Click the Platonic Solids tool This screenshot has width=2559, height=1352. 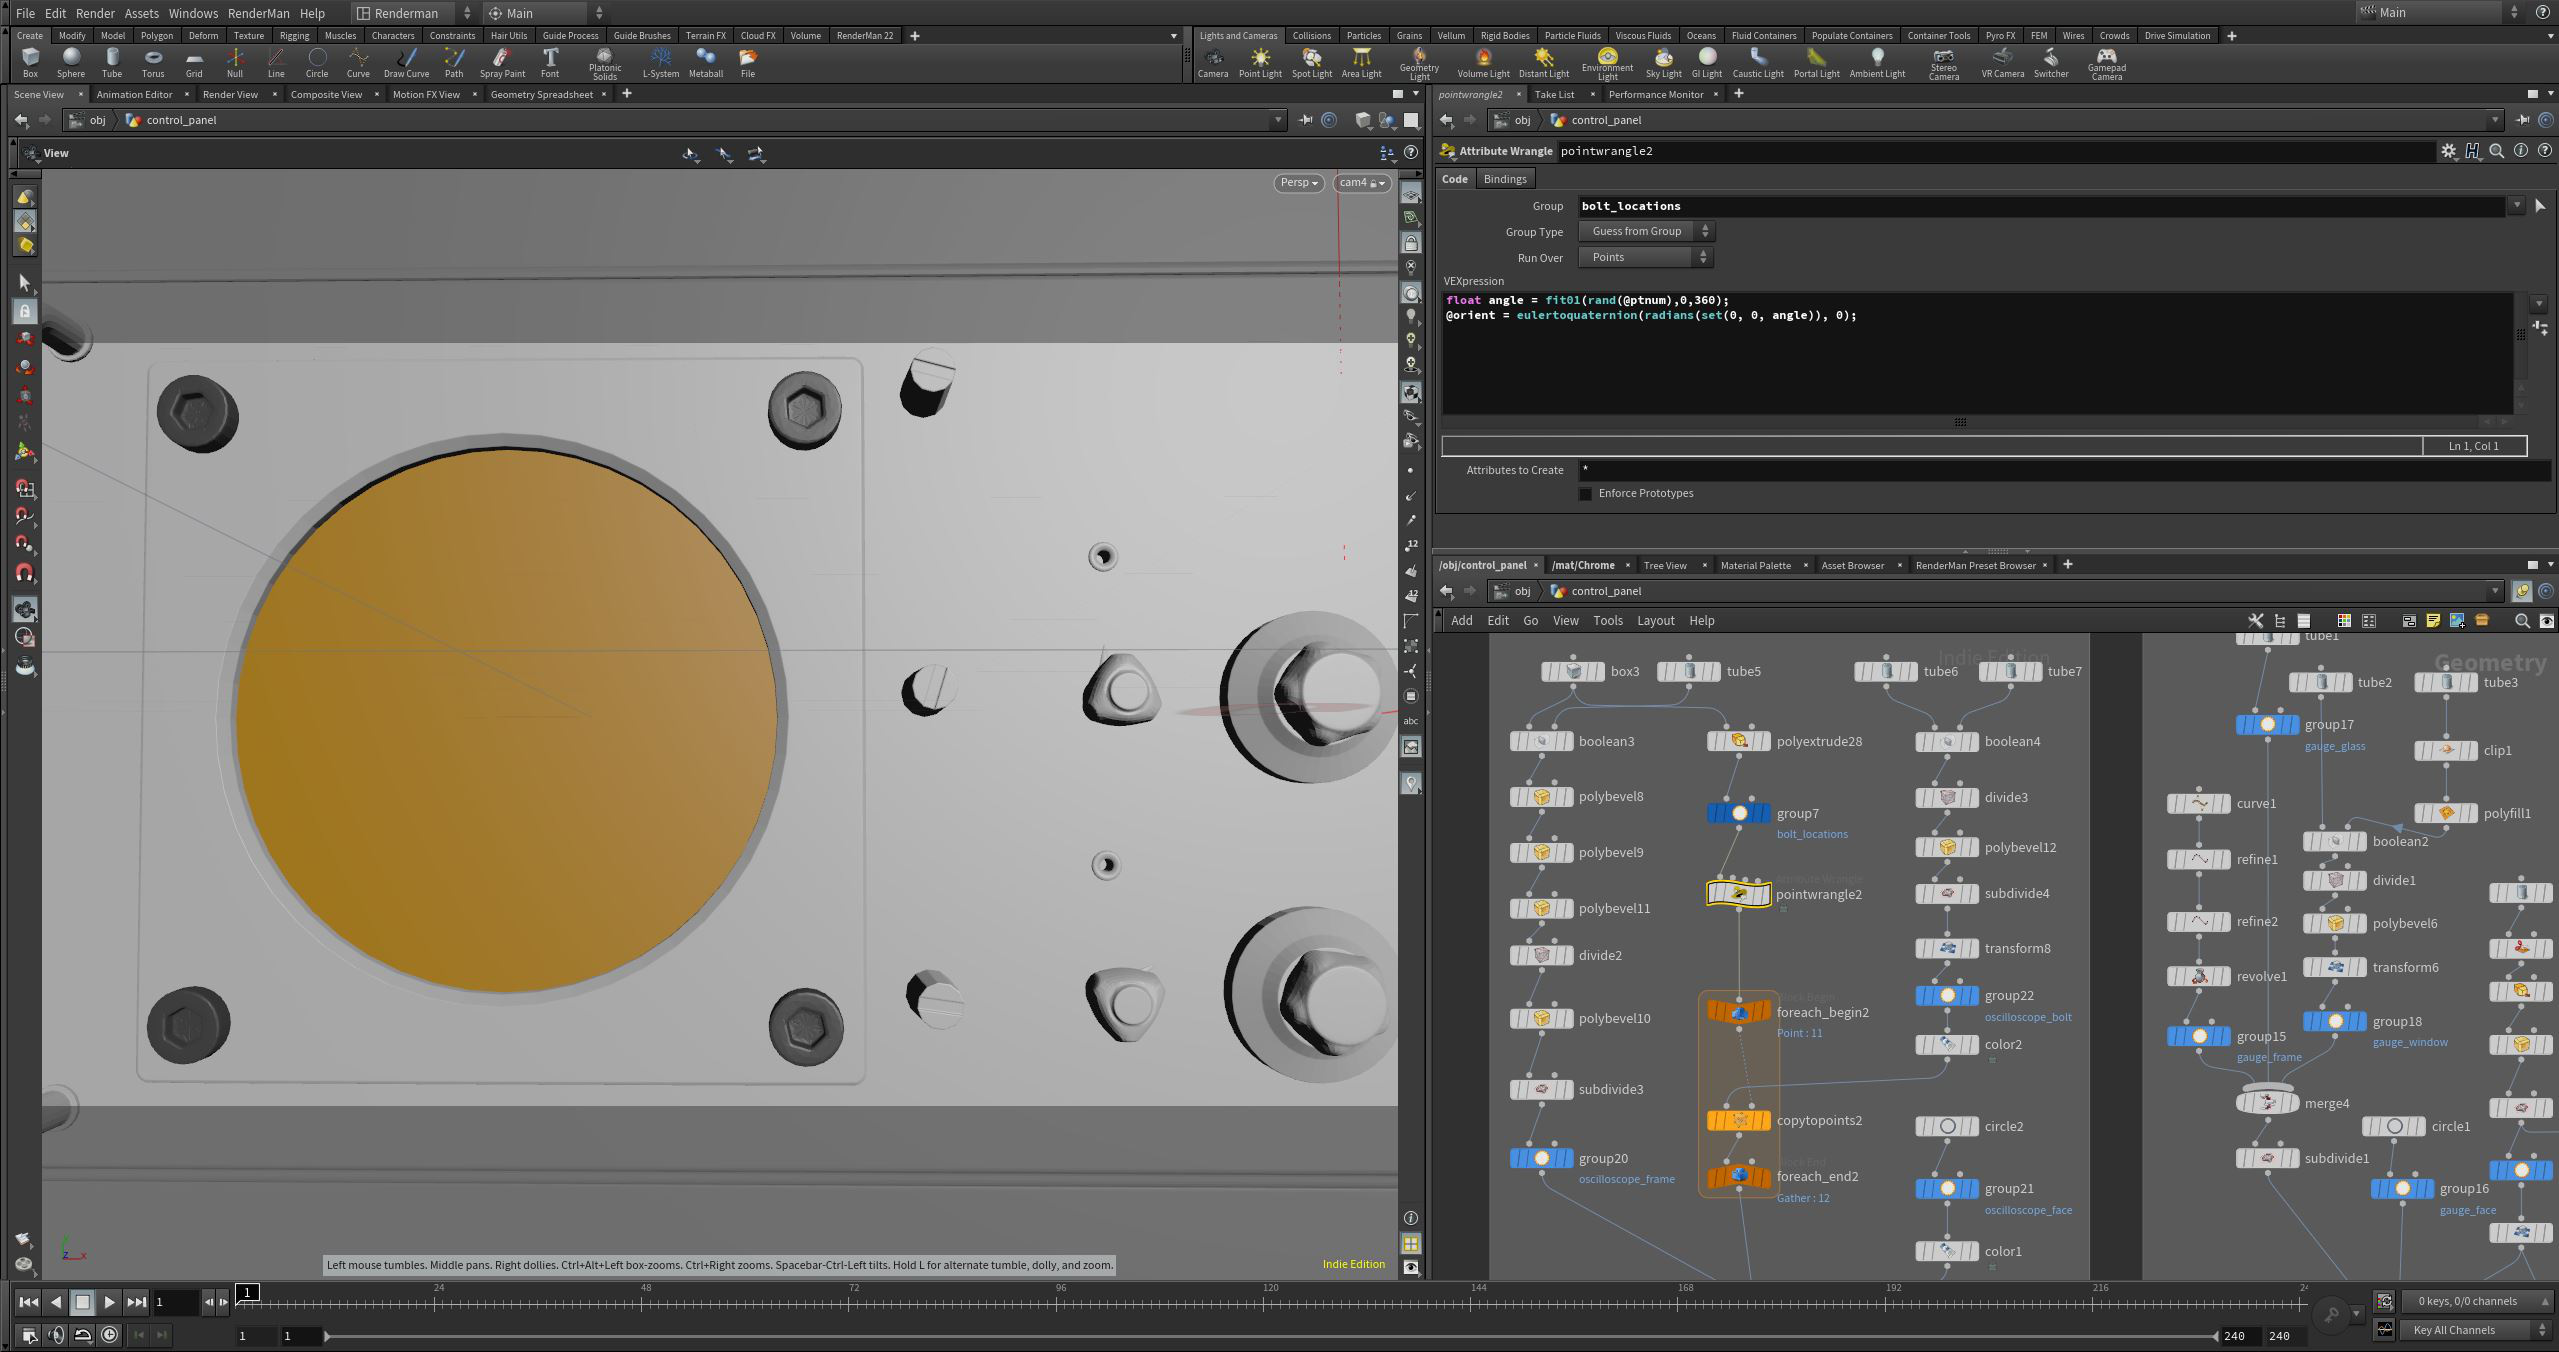pos(604,62)
